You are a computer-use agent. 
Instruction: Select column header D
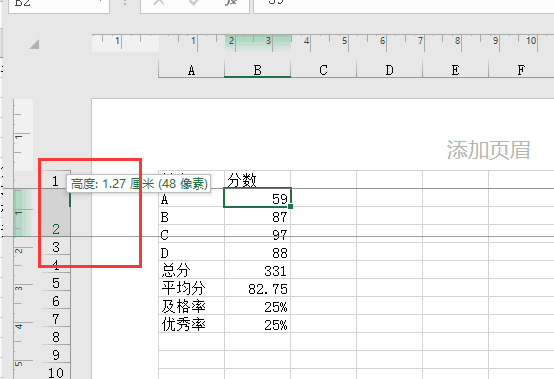click(389, 70)
